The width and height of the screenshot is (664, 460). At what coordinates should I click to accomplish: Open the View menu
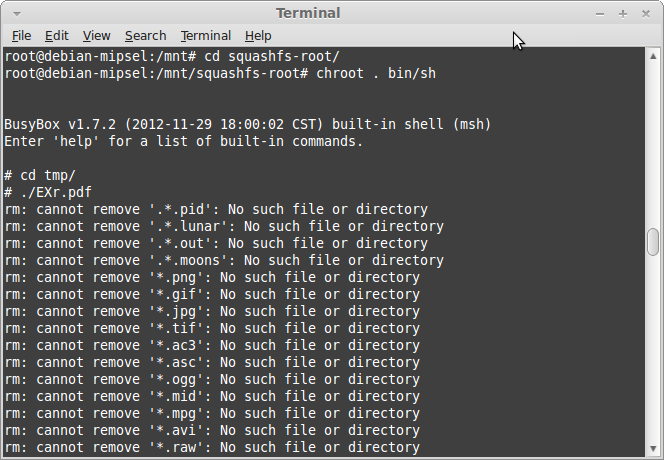tap(97, 36)
